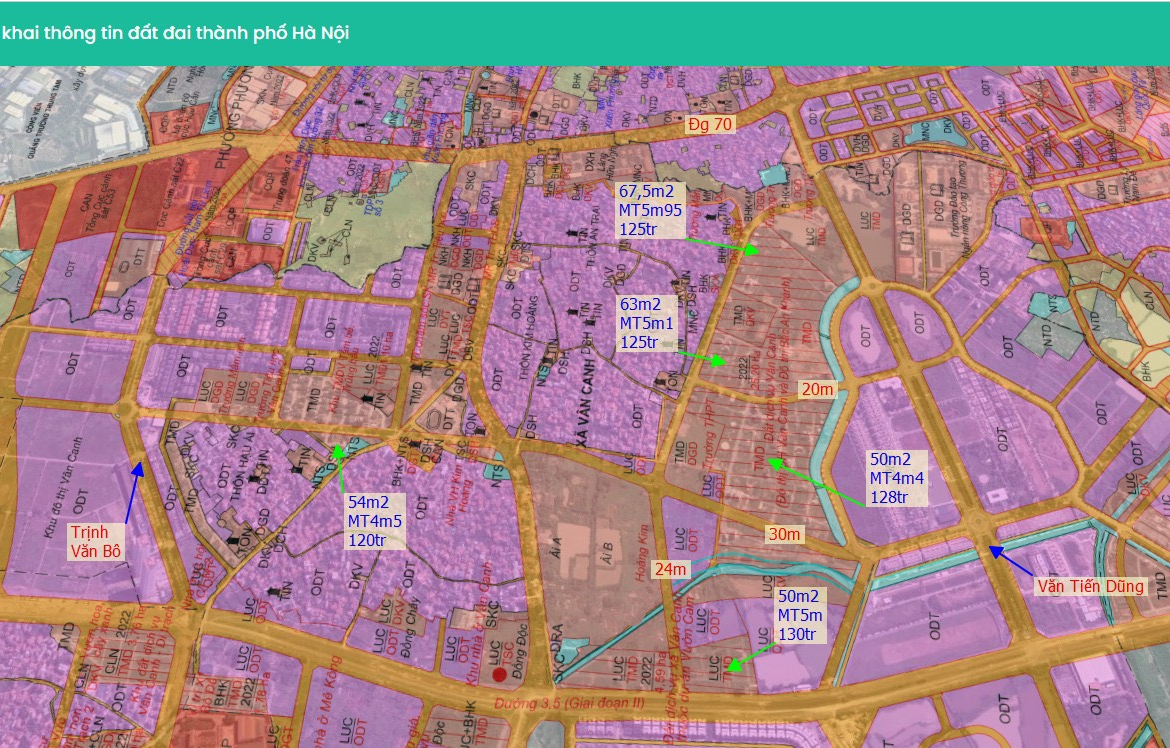Select the 20m road width label

click(x=816, y=389)
